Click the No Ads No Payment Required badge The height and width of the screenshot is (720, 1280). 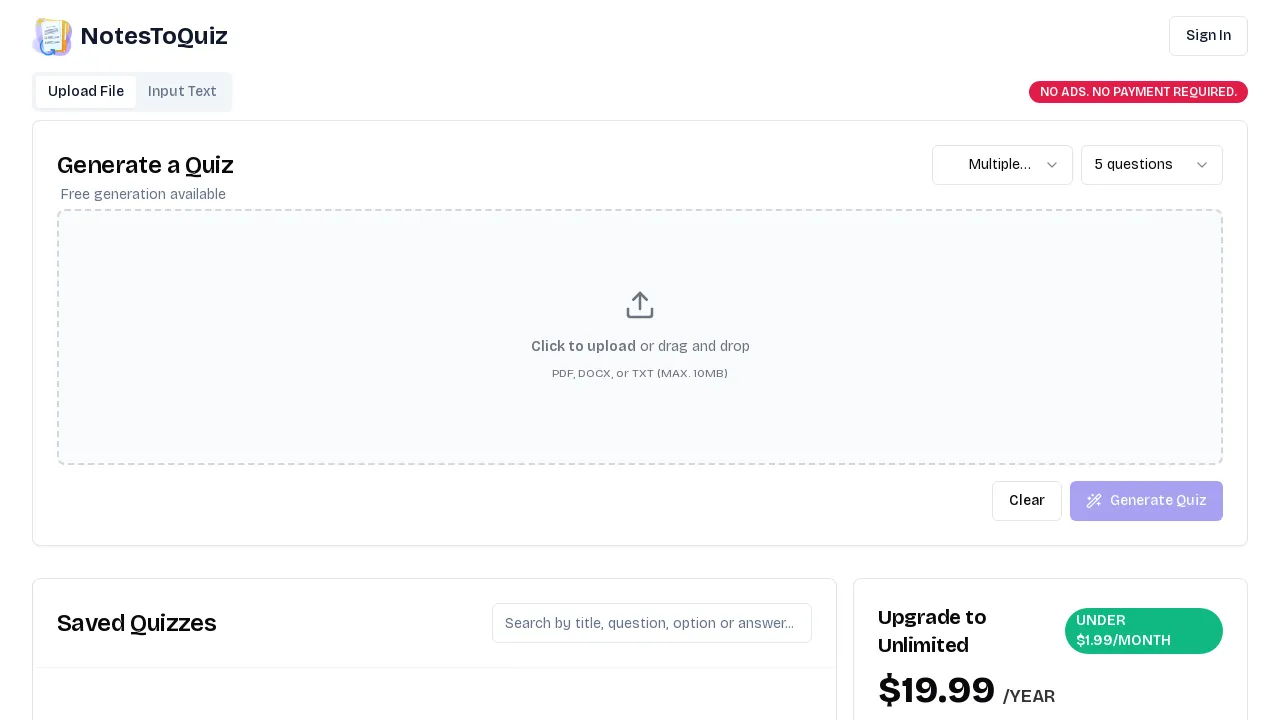(1138, 92)
